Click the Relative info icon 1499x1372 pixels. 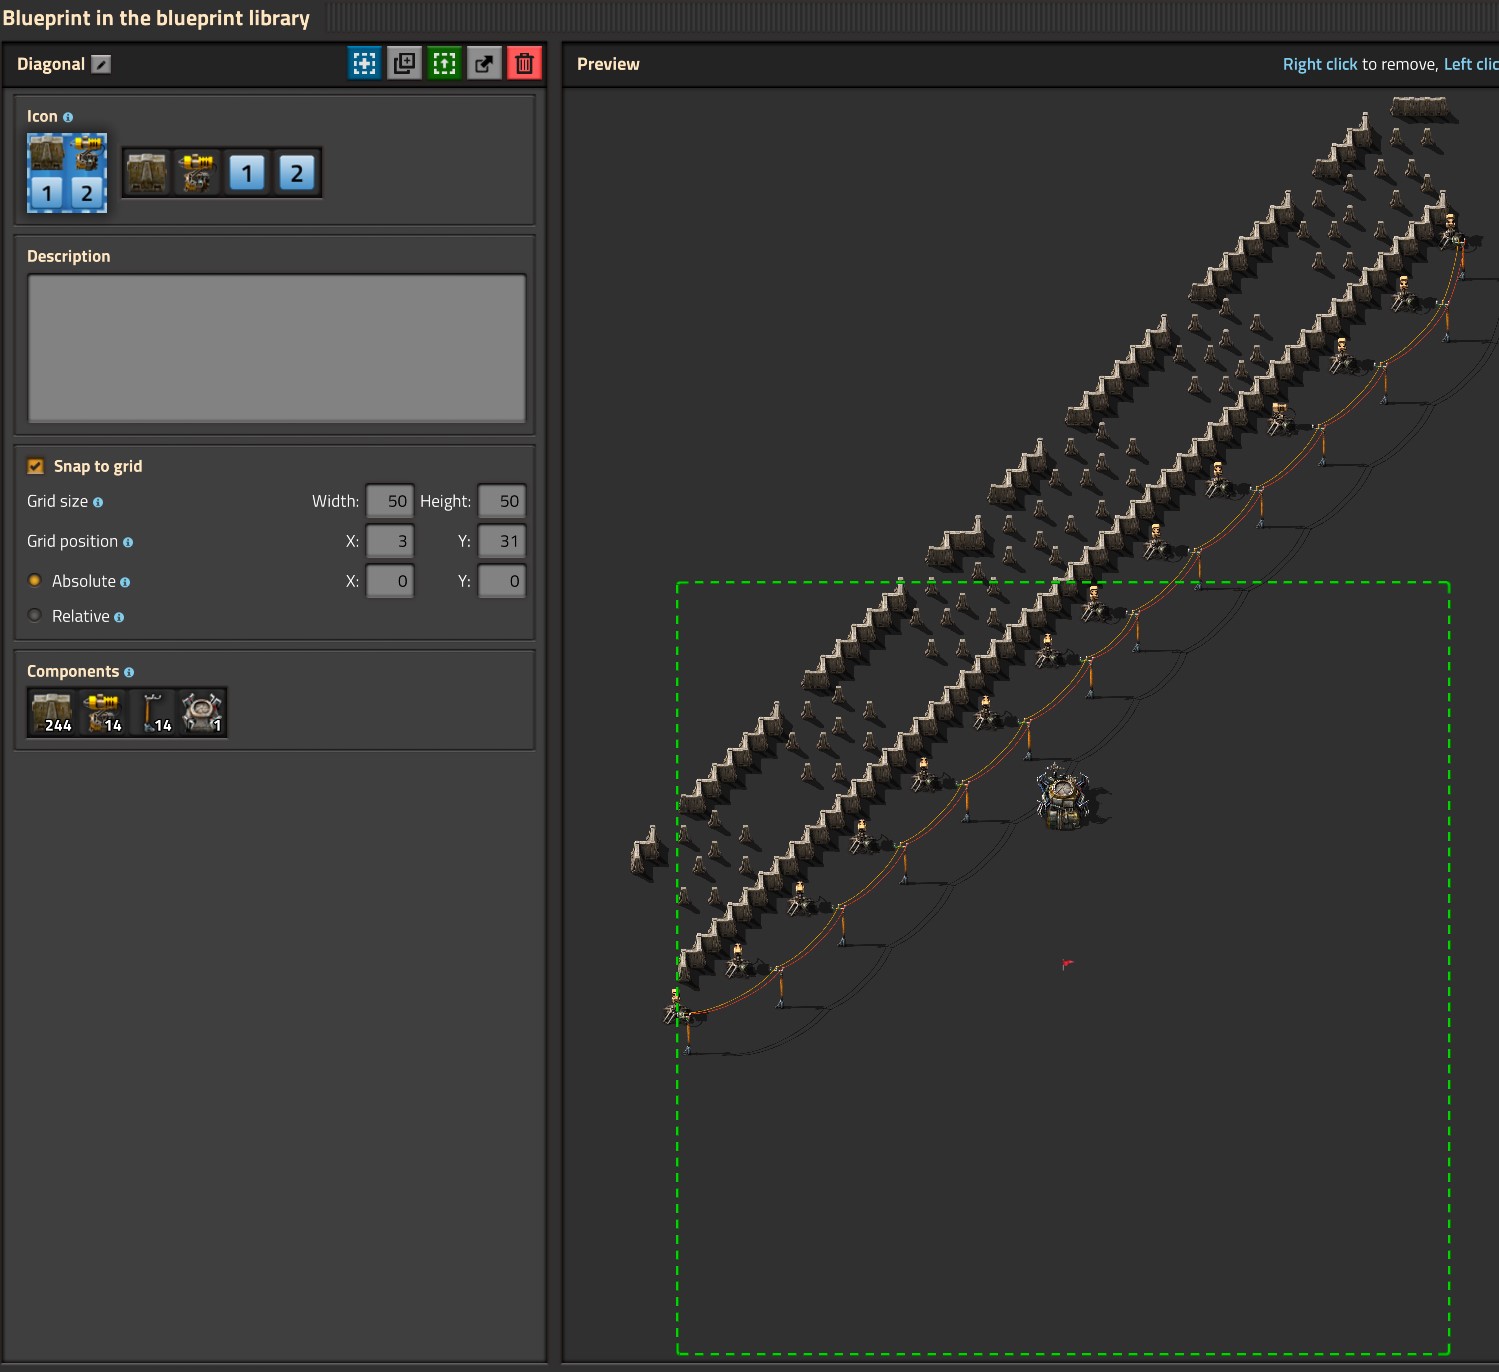point(119,617)
